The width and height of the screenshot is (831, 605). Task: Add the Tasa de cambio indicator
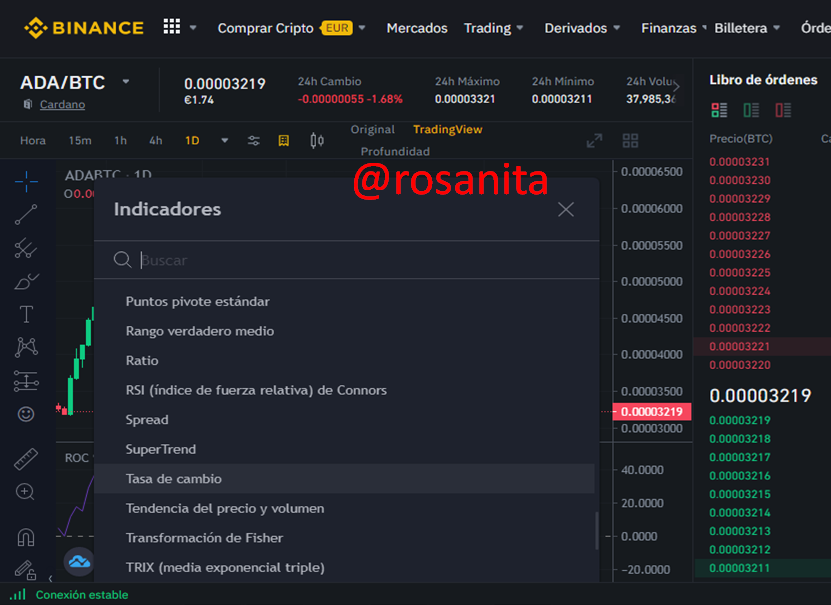click(344, 479)
